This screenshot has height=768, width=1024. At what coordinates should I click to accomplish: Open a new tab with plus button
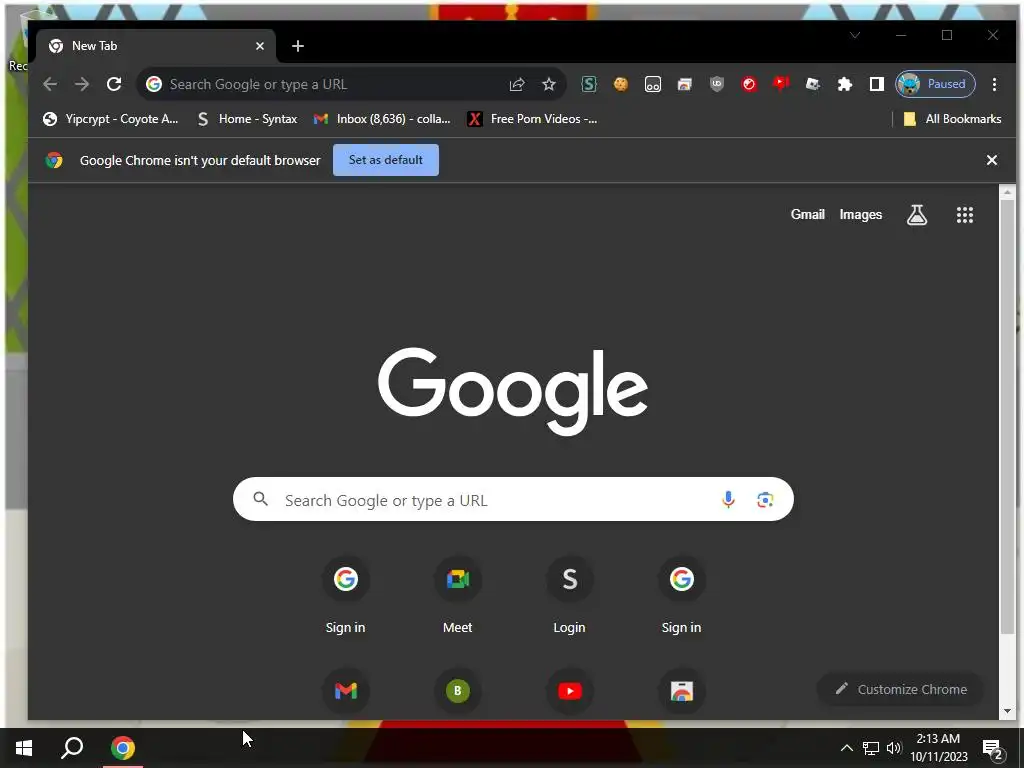click(x=298, y=46)
